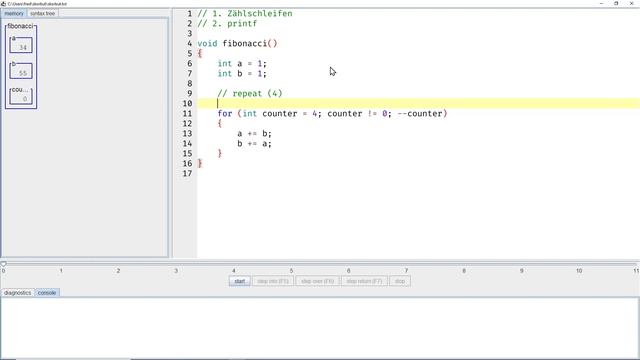Minimize the application window
The height and width of the screenshot is (360, 640).
coord(601,3)
